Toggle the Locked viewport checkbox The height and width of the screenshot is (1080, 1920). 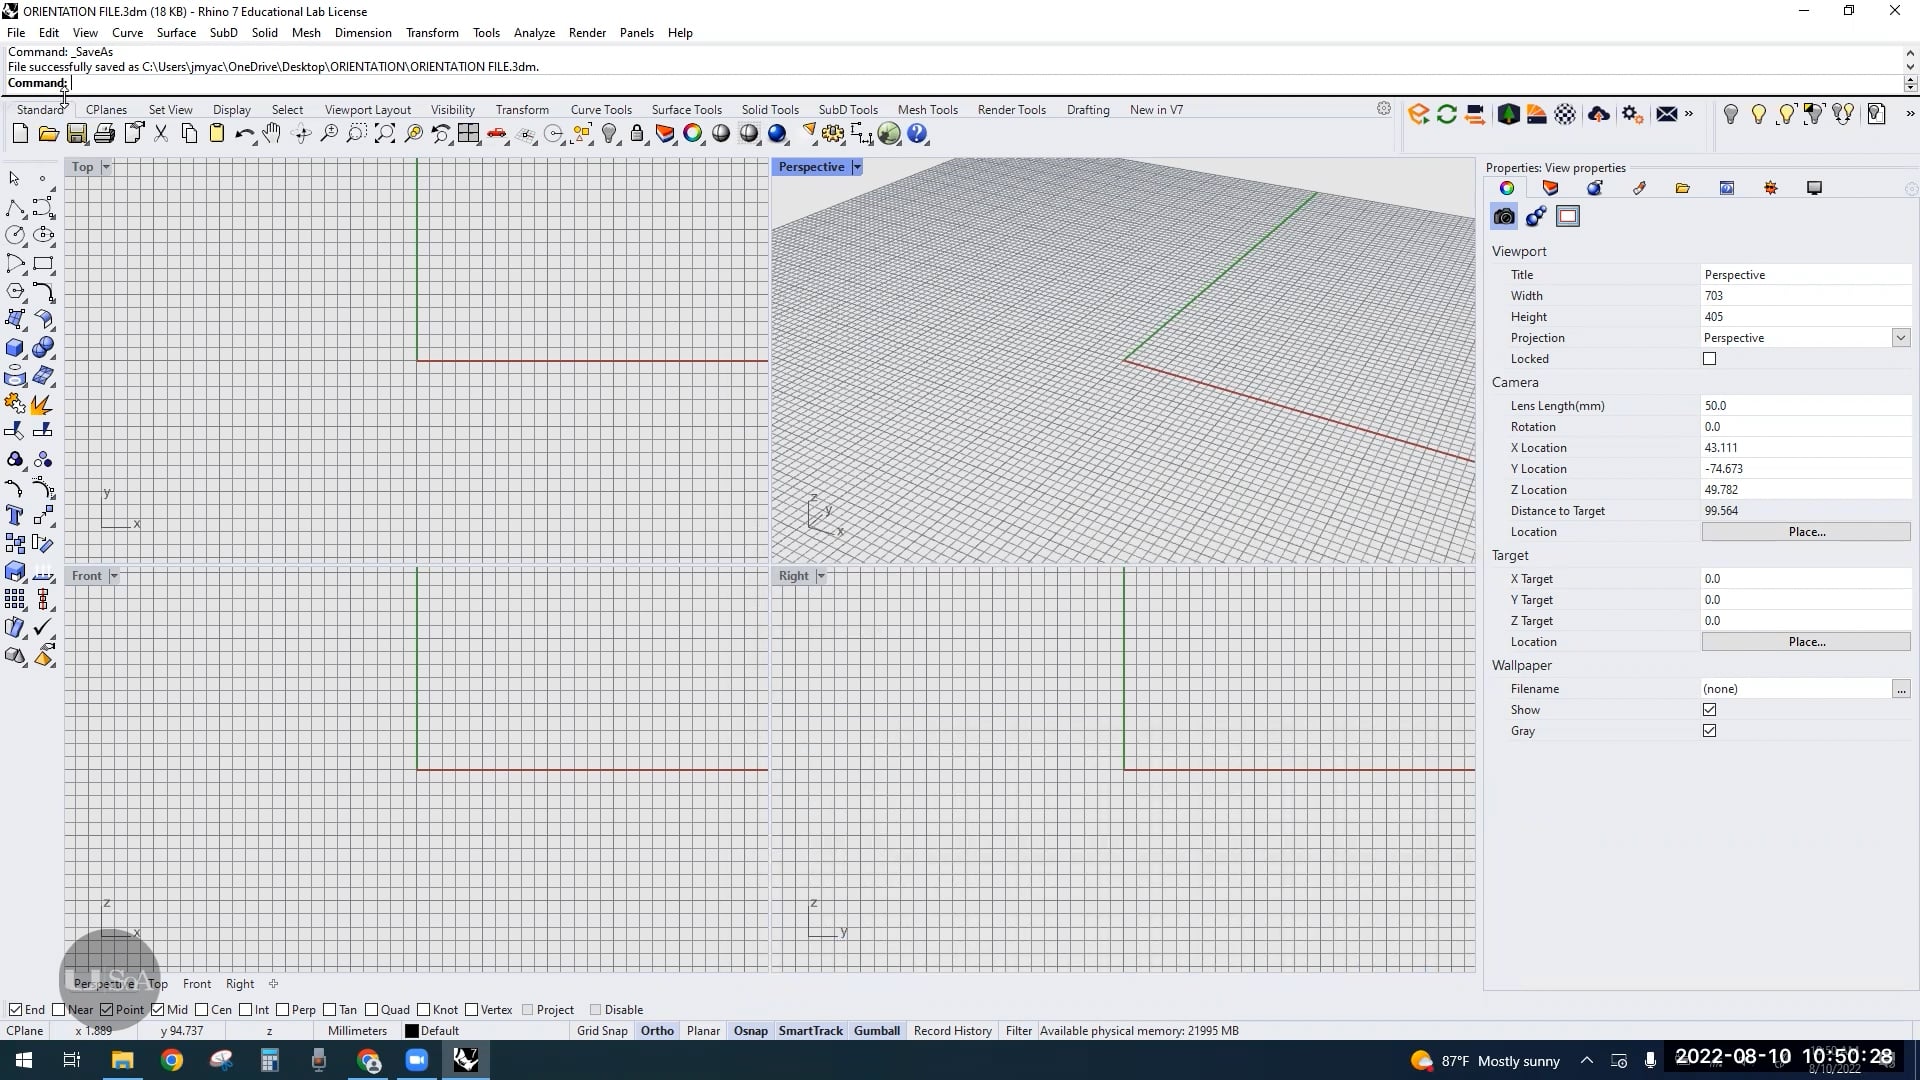(x=1710, y=359)
